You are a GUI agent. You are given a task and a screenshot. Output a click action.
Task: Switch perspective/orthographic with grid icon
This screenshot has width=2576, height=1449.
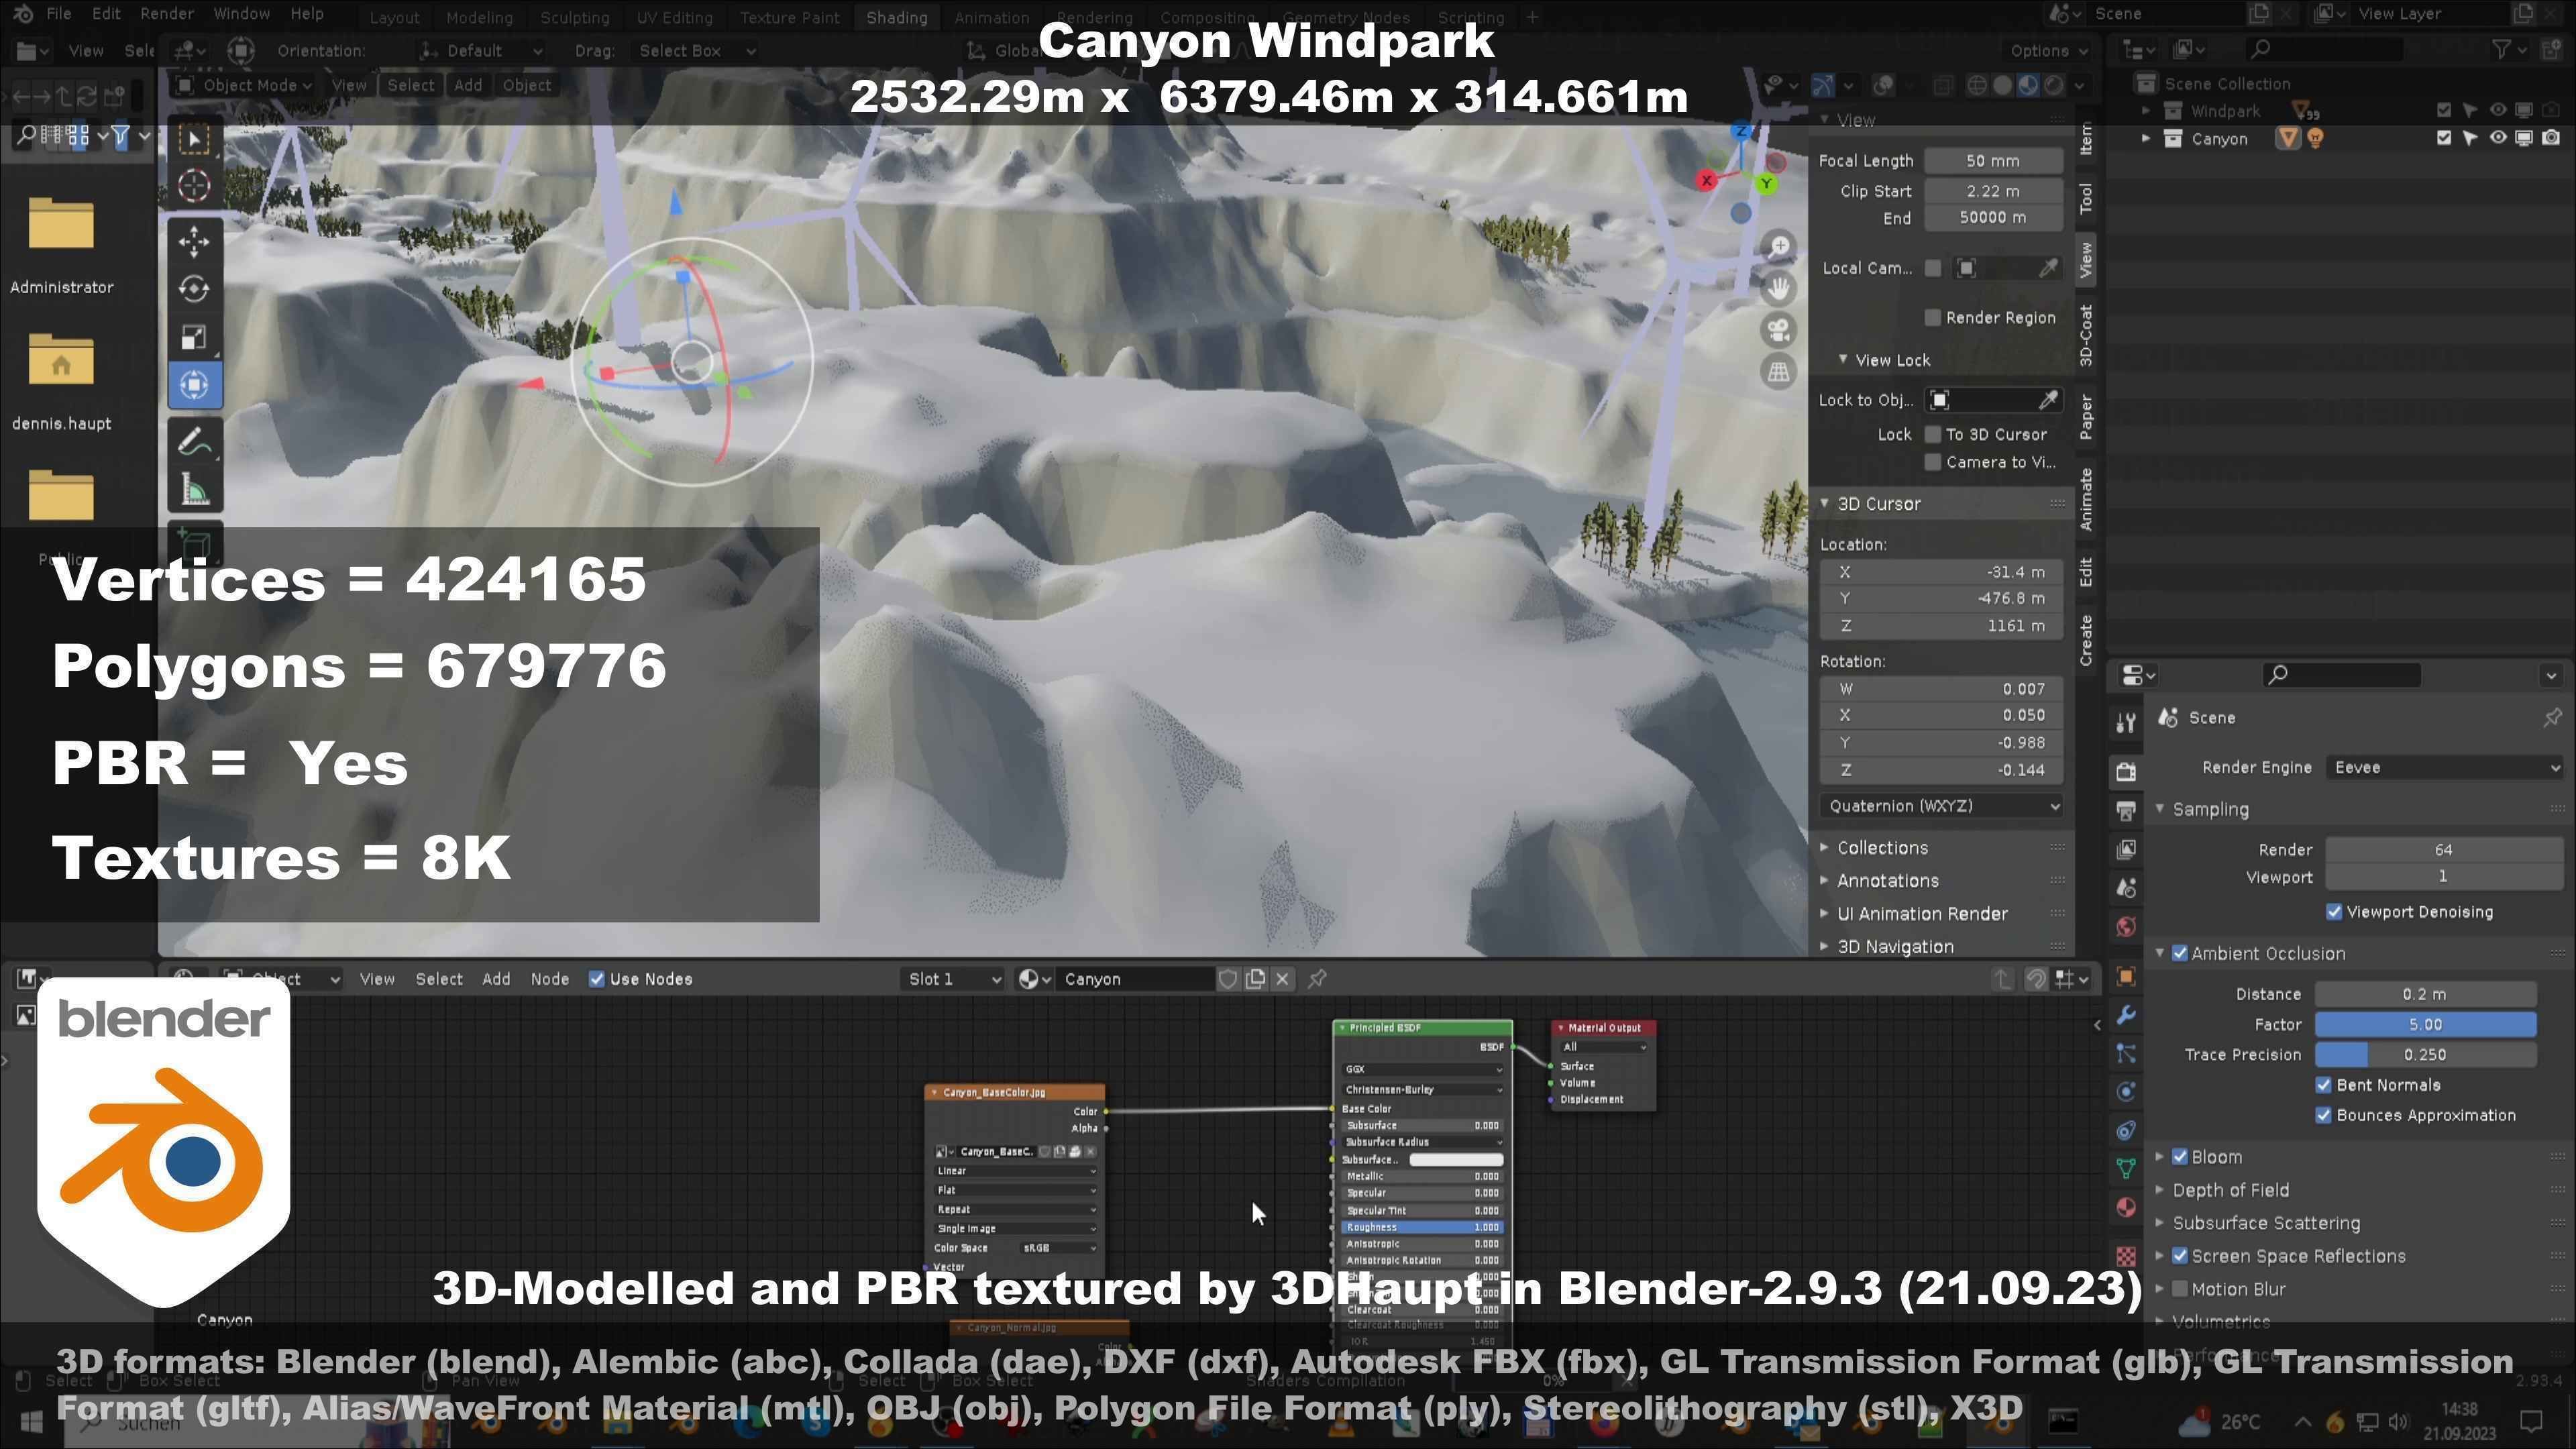coord(1778,372)
